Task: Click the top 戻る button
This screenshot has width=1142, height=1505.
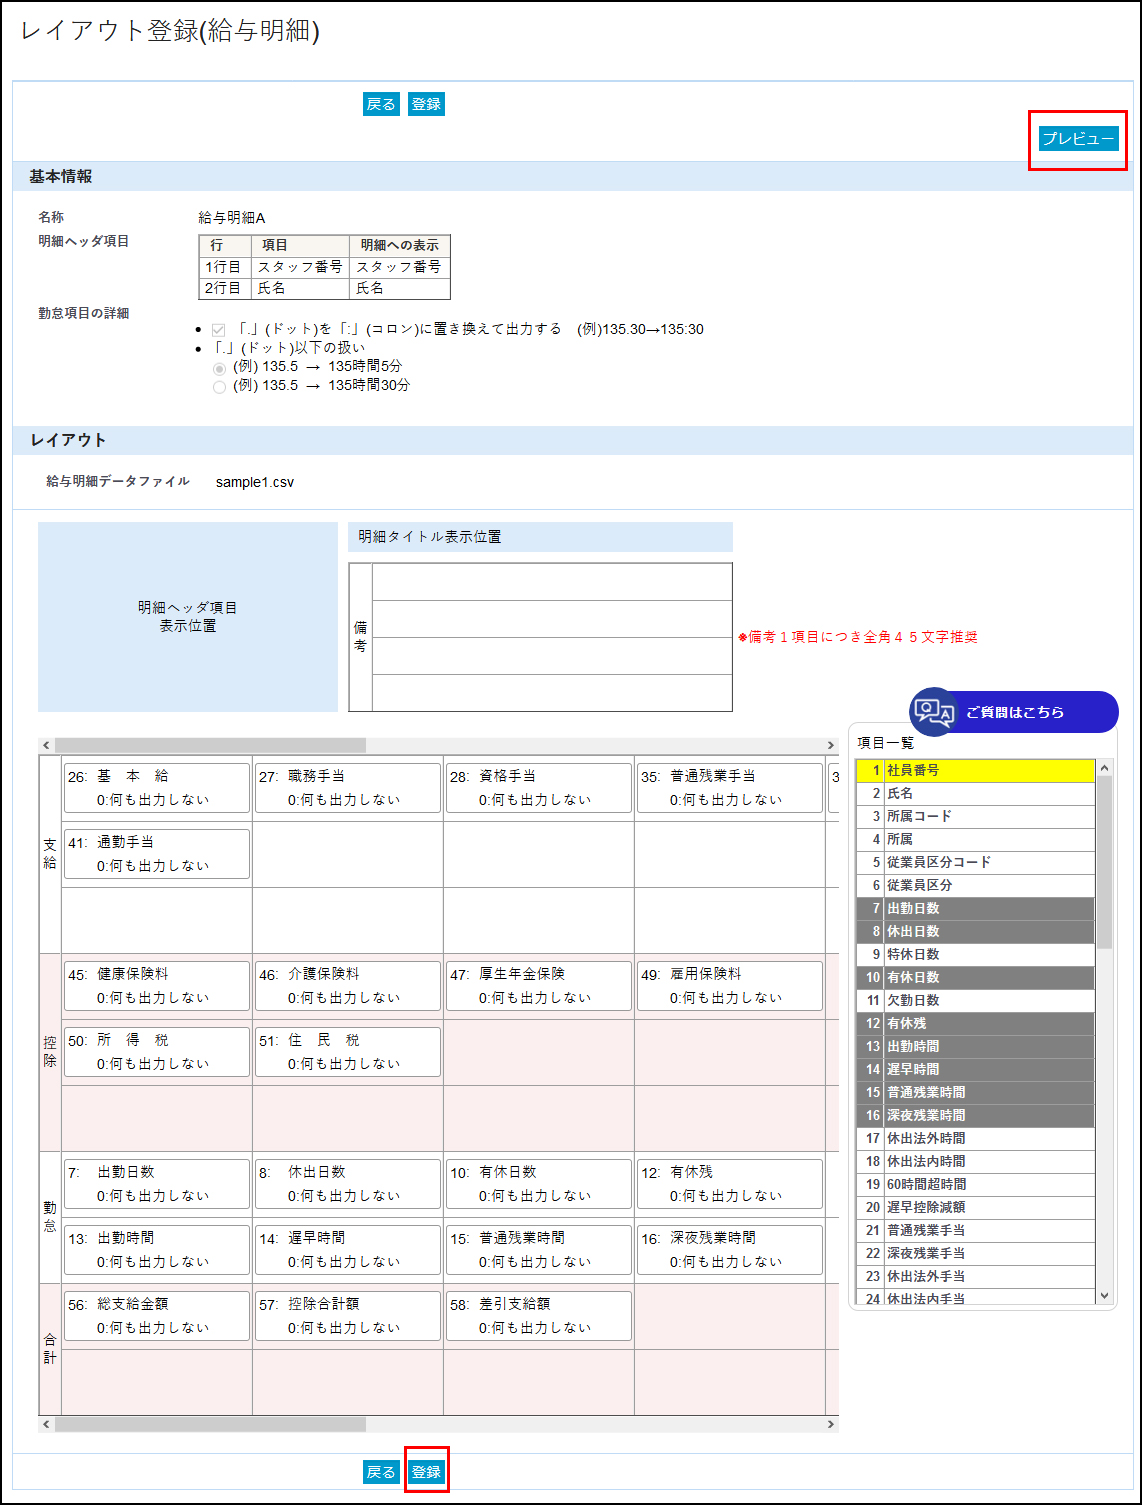Action: click(x=380, y=104)
